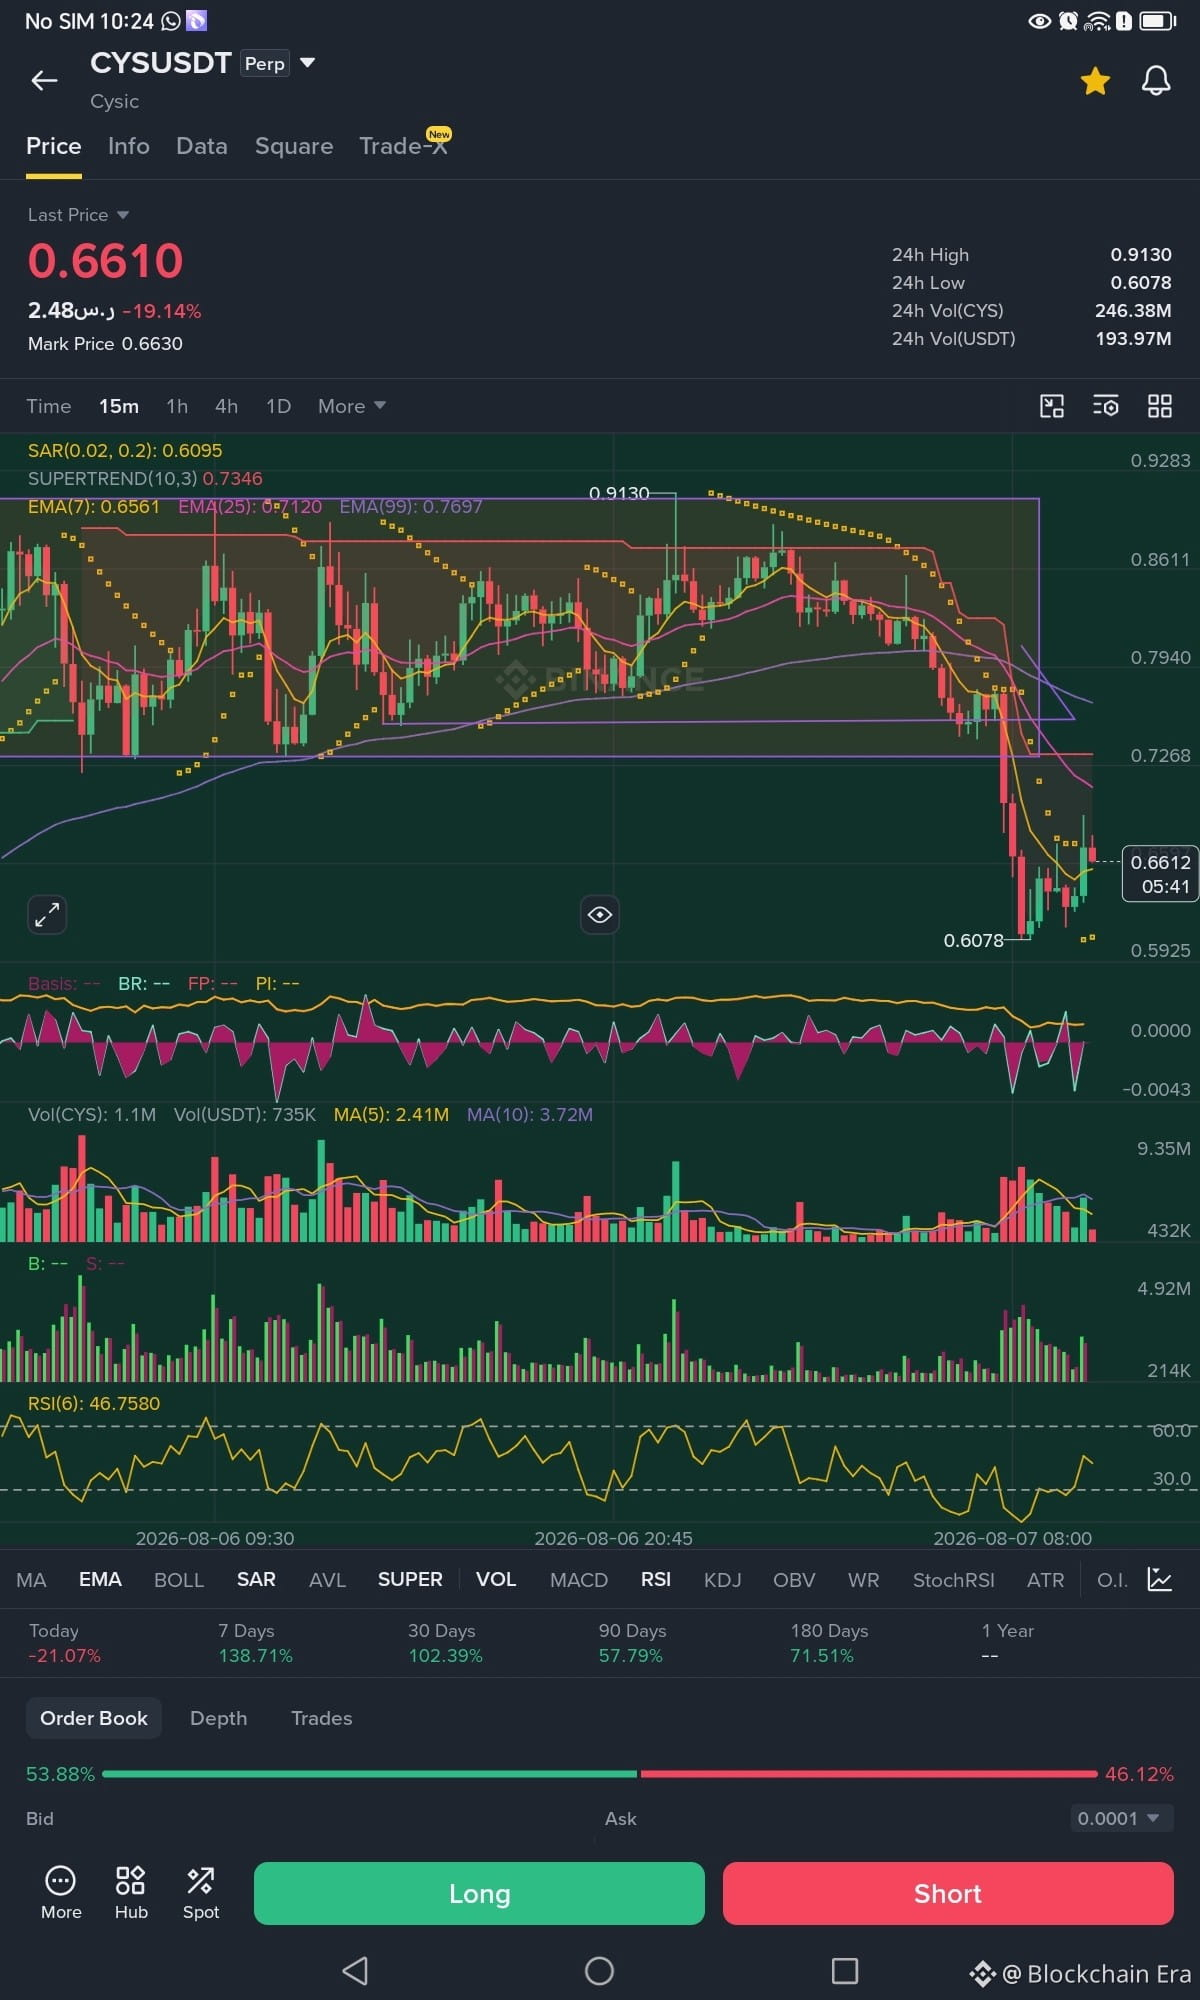Toggle the favorite star icon

[x=1095, y=81]
